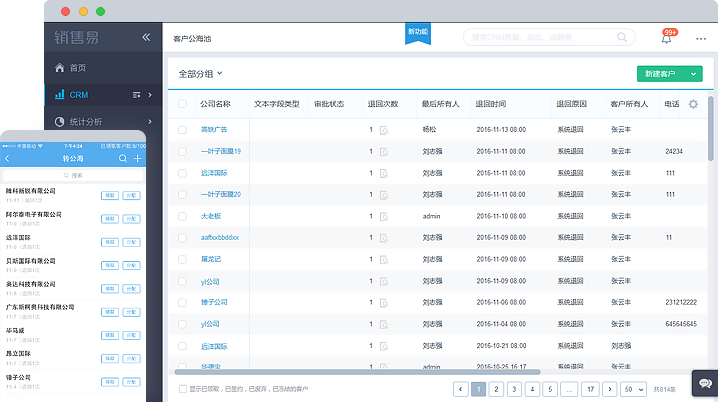
Task: Toggle 显示已领取 已签约 customers checkbox
Action: click(x=183, y=389)
